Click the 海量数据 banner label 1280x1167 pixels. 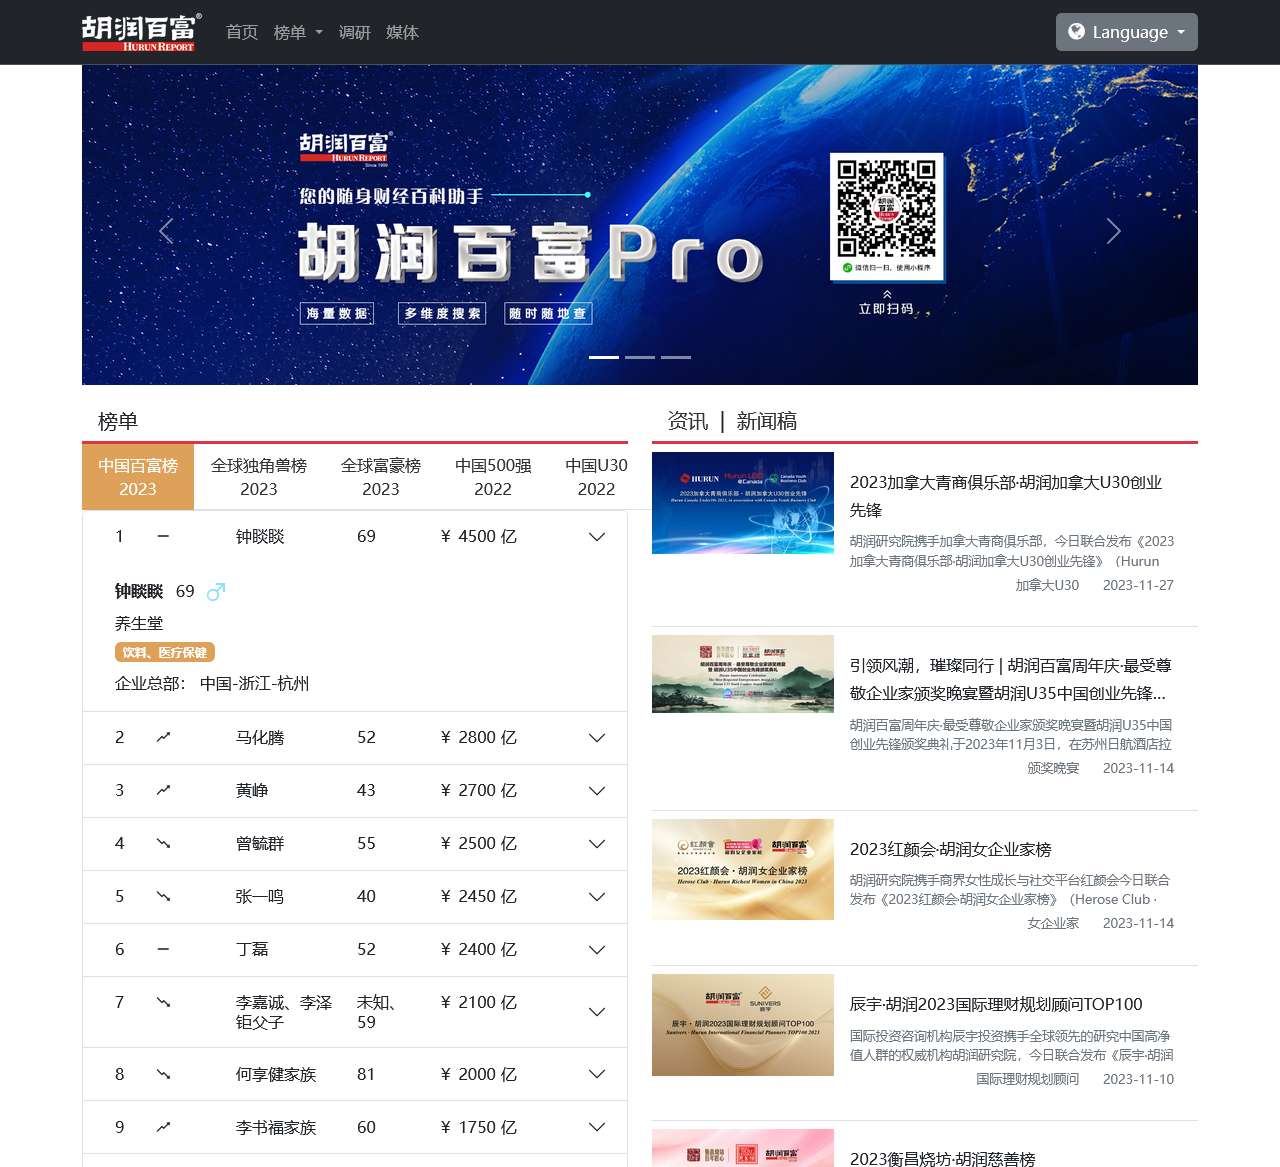pos(337,313)
